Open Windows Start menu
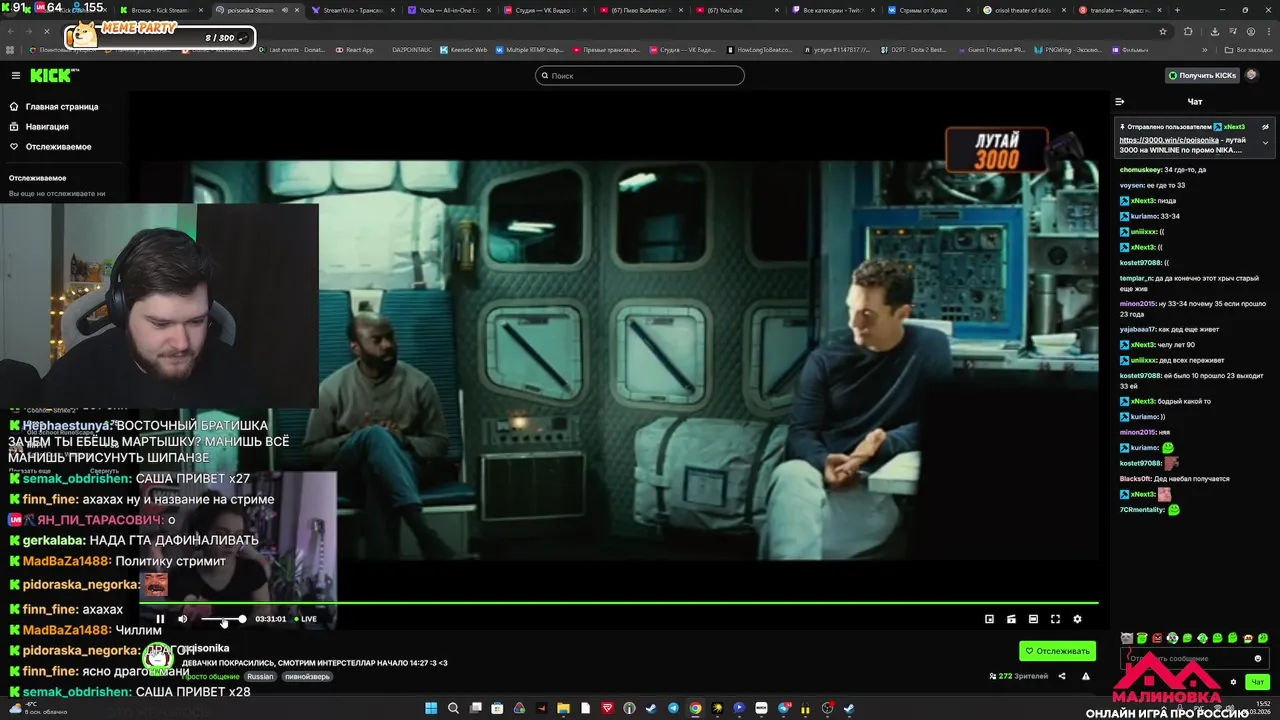 431,709
